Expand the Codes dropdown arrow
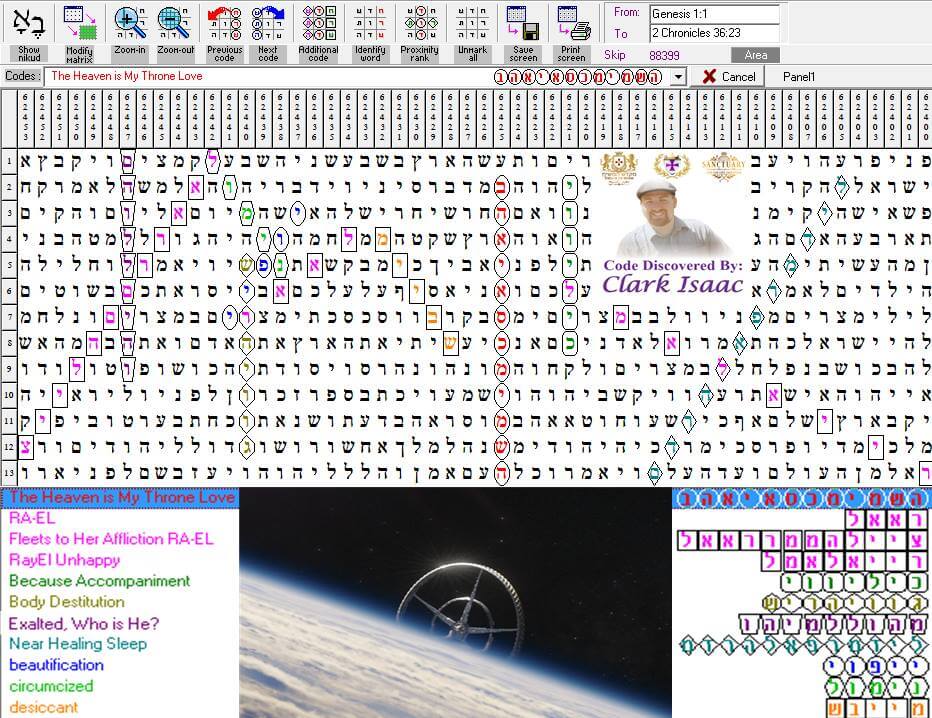 pyautogui.click(x=678, y=77)
